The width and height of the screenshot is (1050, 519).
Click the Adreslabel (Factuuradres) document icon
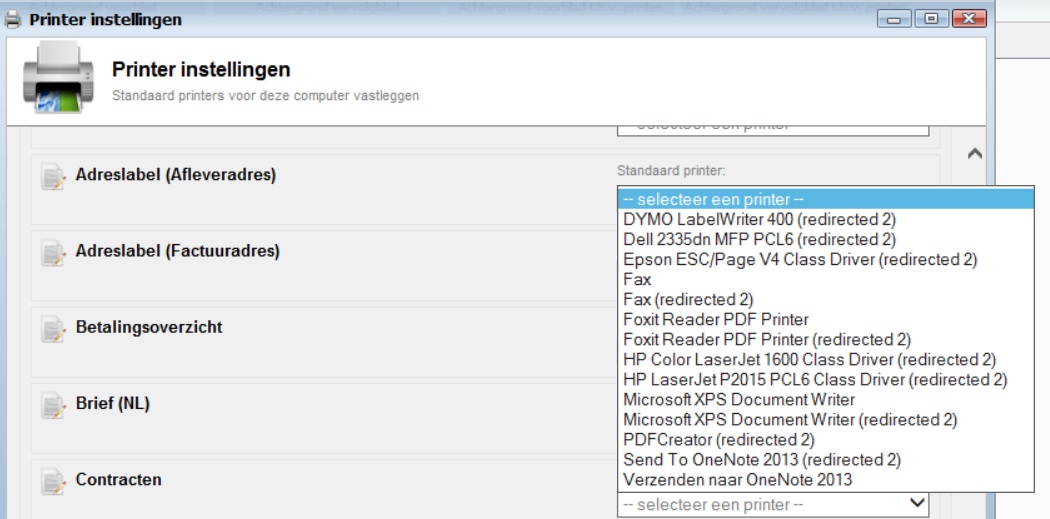click(x=52, y=253)
